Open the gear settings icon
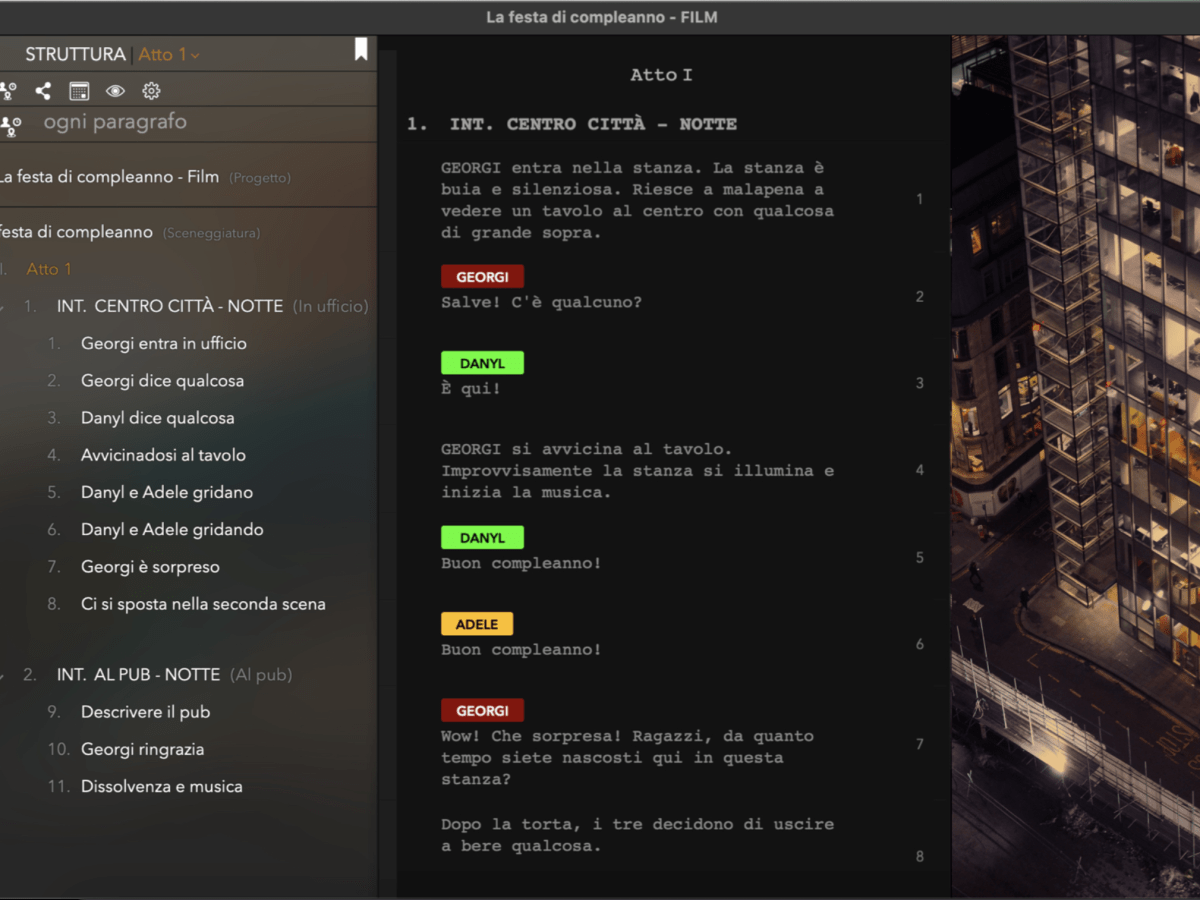This screenshot has height=900, width=1200. click(x=151, y=91)
